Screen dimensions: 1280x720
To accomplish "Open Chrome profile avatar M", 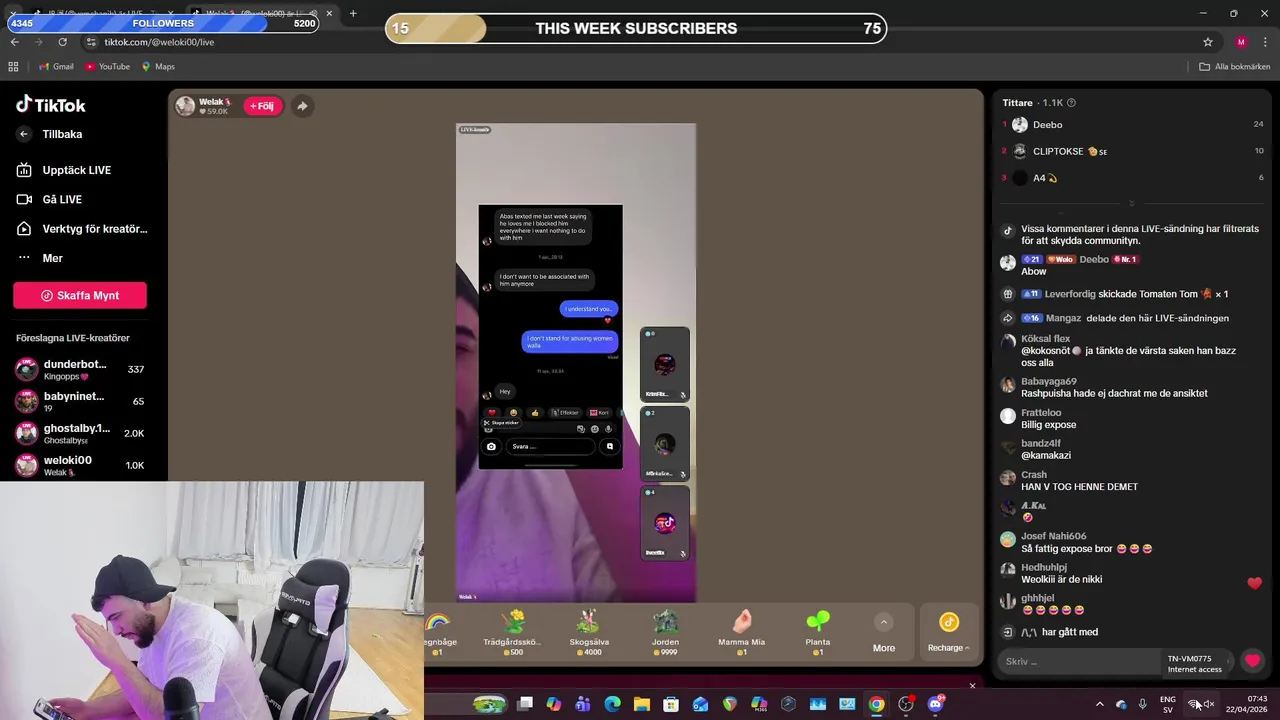I will pyautogui.click(x=1241, y=42).
